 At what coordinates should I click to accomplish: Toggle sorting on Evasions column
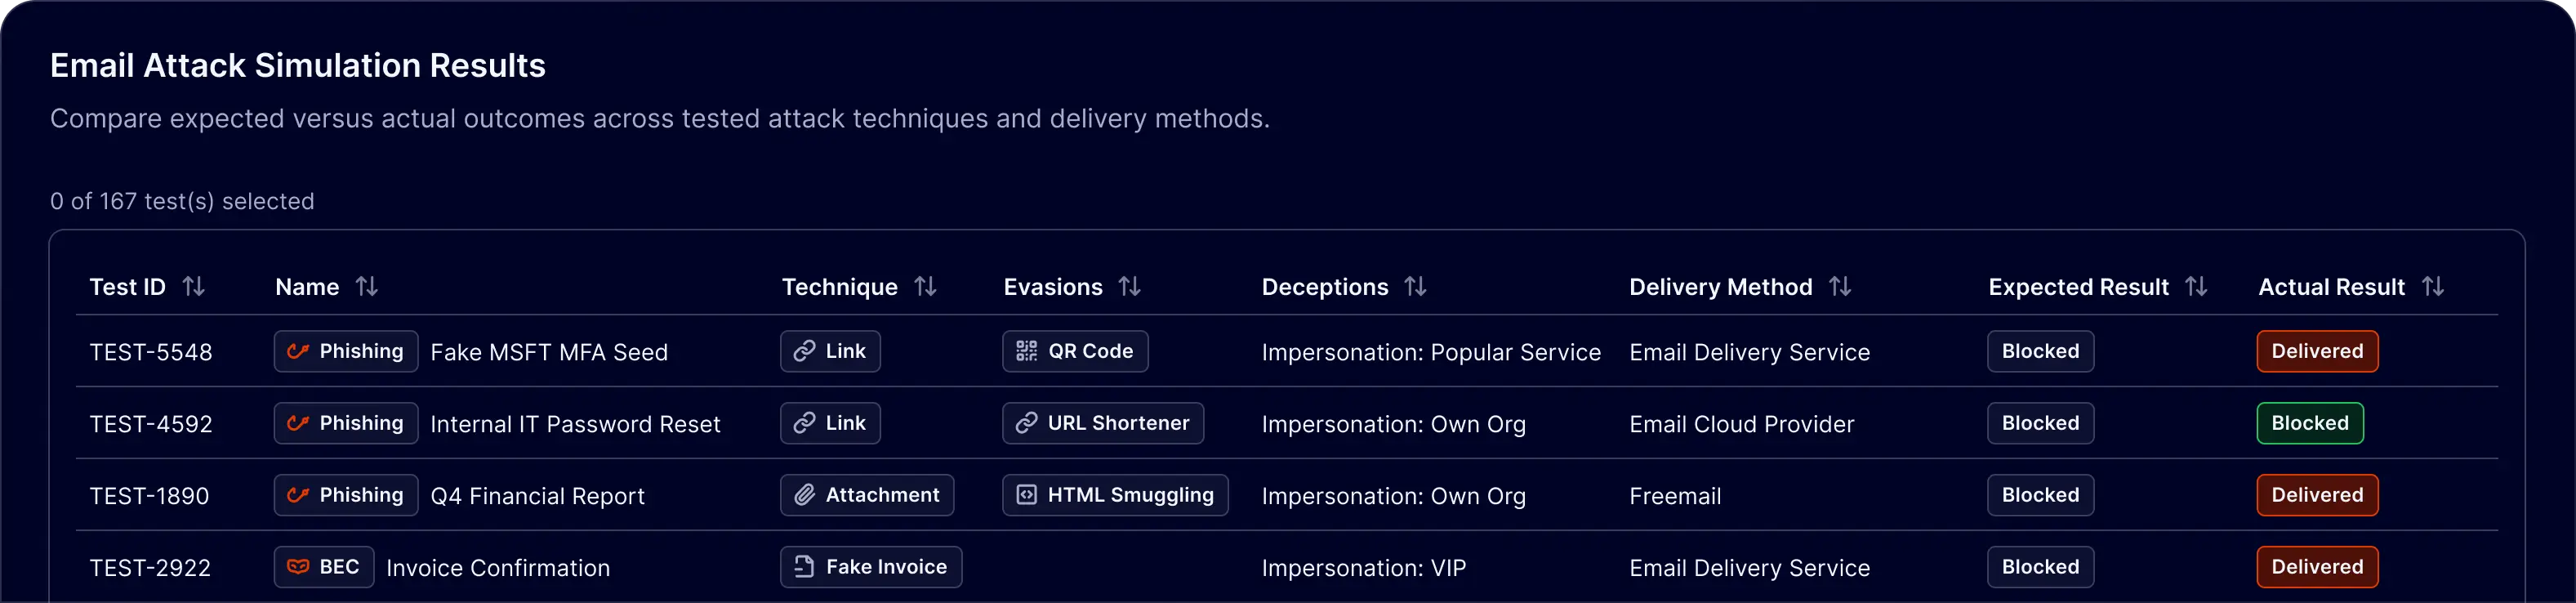pos(1129,287)
